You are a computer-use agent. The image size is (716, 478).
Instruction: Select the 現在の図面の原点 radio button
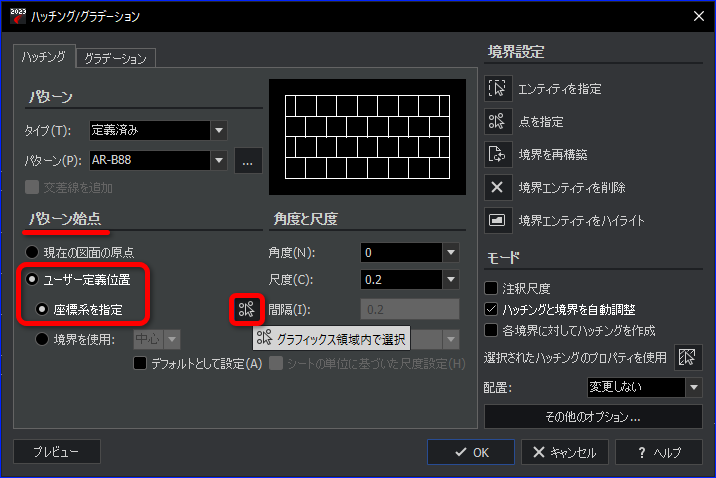point(32,252)
